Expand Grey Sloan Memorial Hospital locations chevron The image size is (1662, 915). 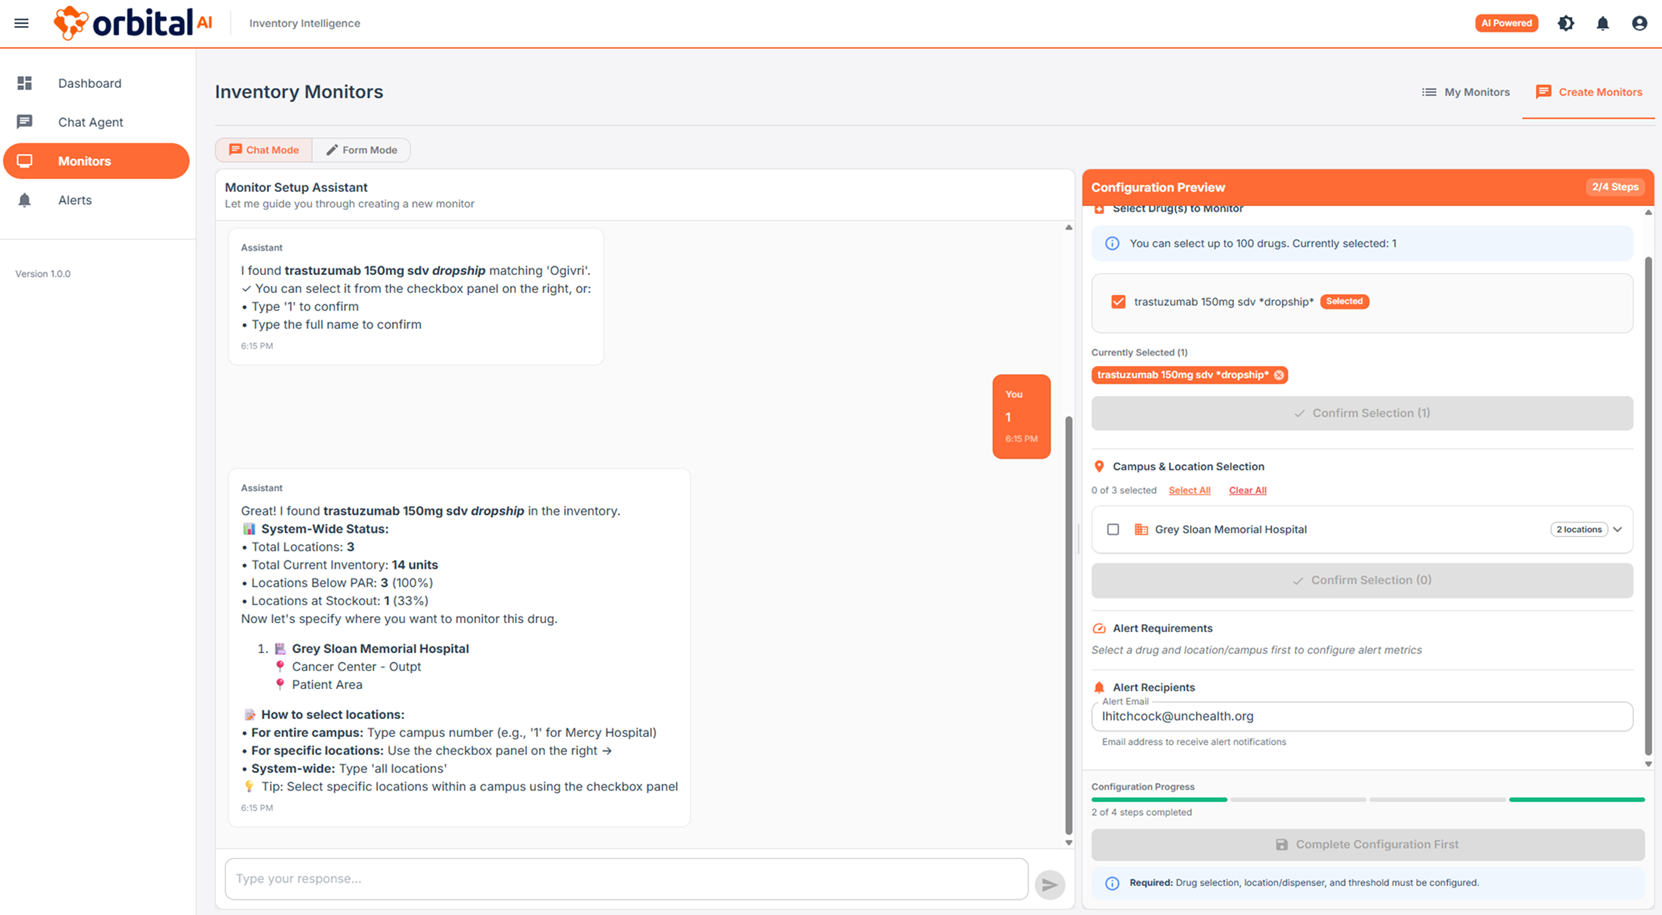1617,530
